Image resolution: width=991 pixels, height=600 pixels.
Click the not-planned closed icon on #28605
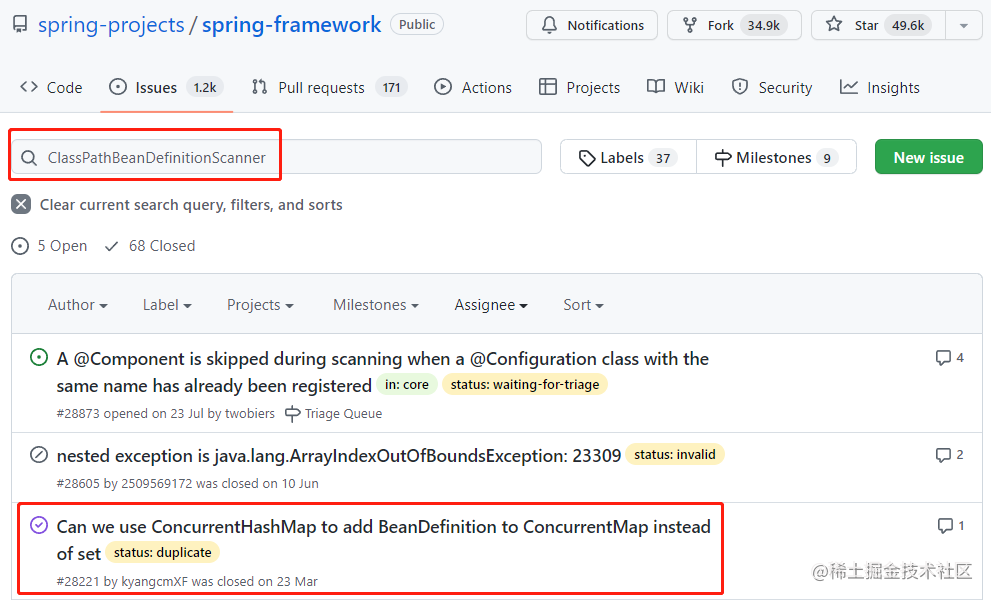tap(39, 455)
